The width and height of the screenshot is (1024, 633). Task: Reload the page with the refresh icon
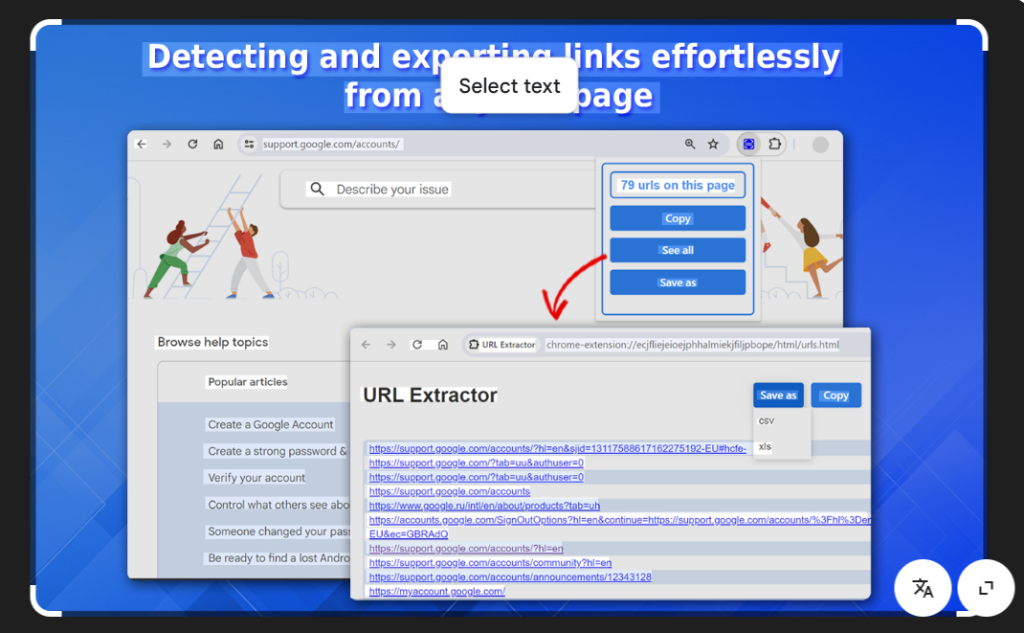[x=192, y=144]
